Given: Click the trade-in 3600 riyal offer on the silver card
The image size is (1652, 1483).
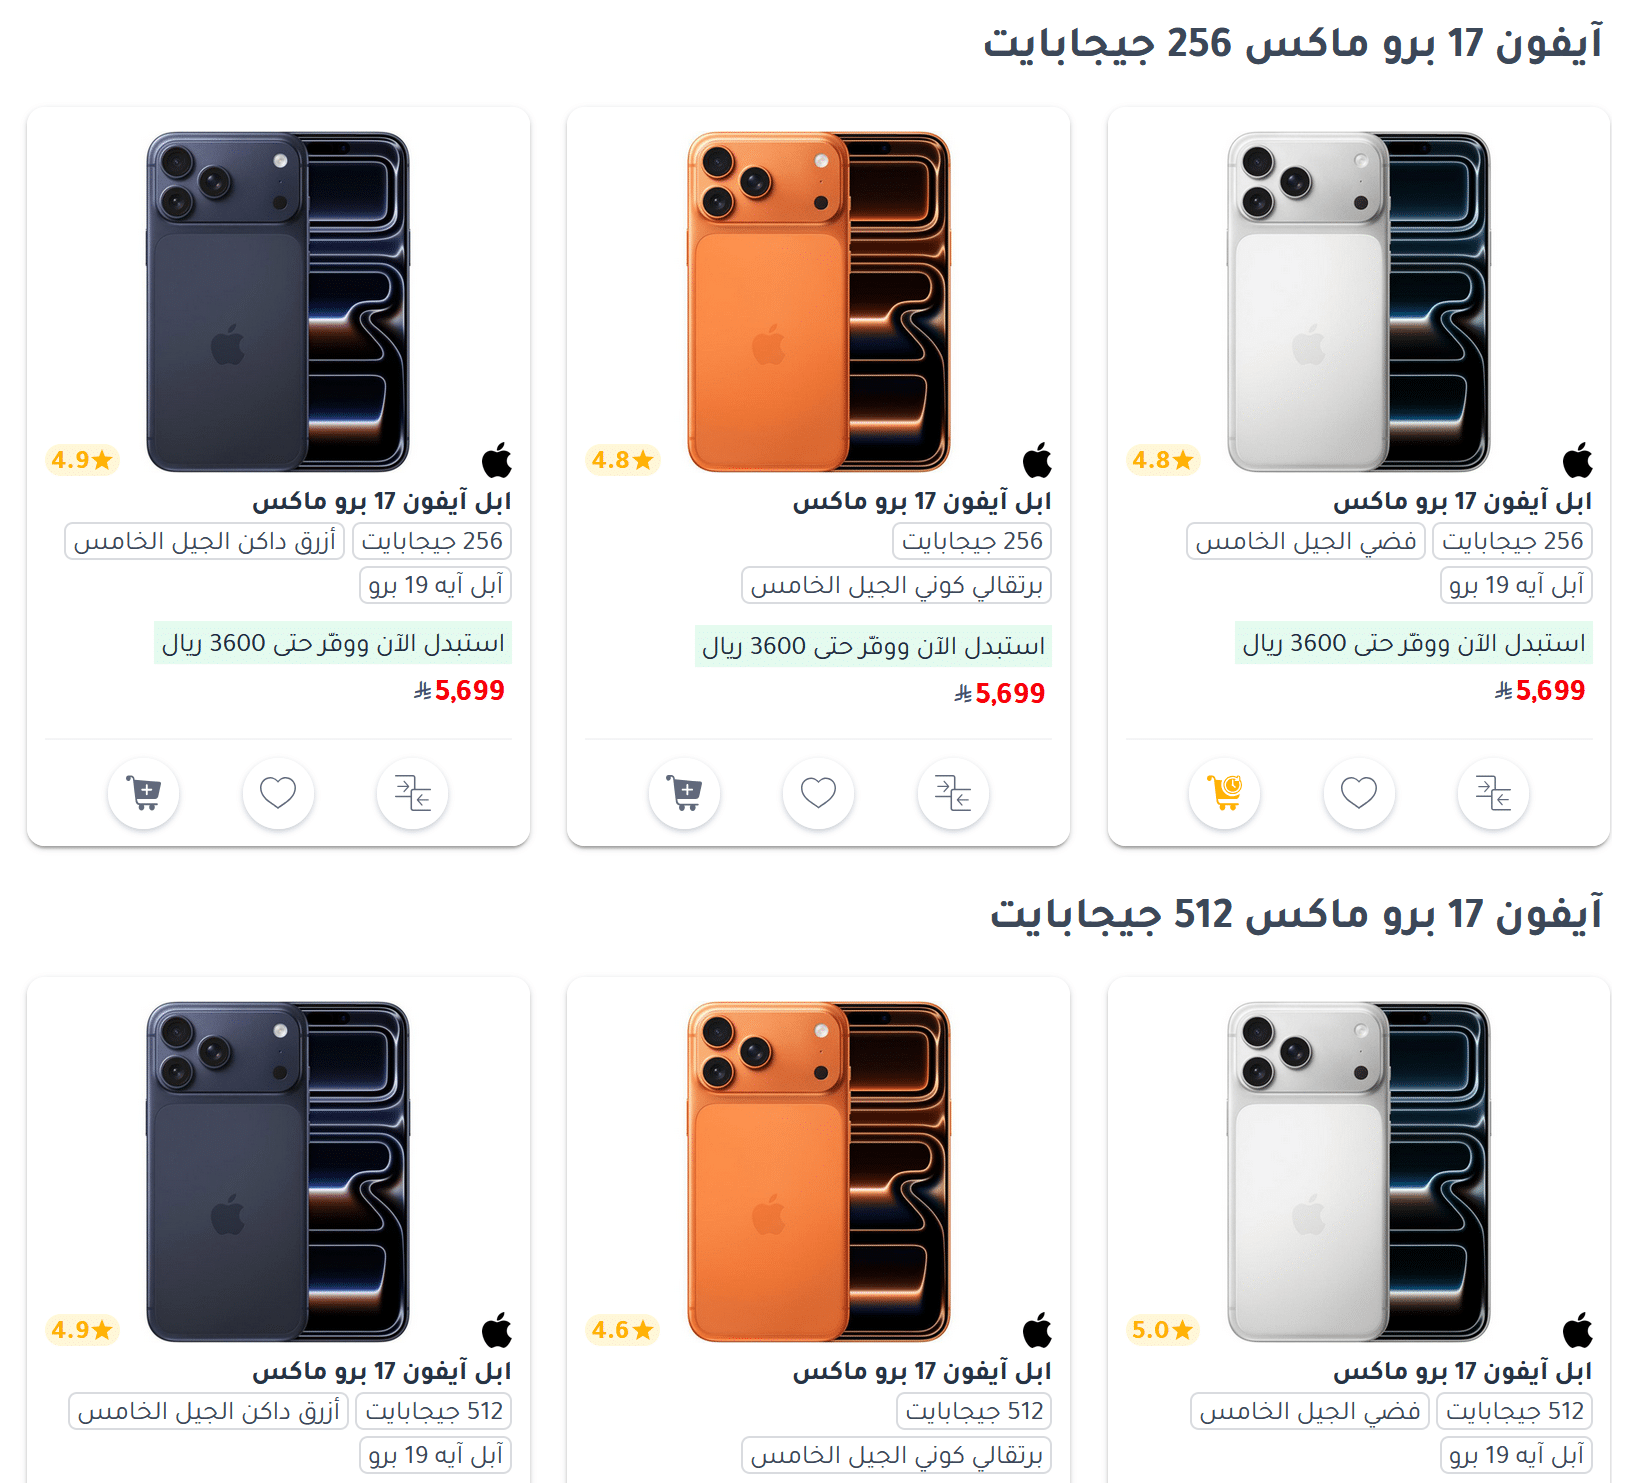Looking at the screenshot, I should (1414, 643).
